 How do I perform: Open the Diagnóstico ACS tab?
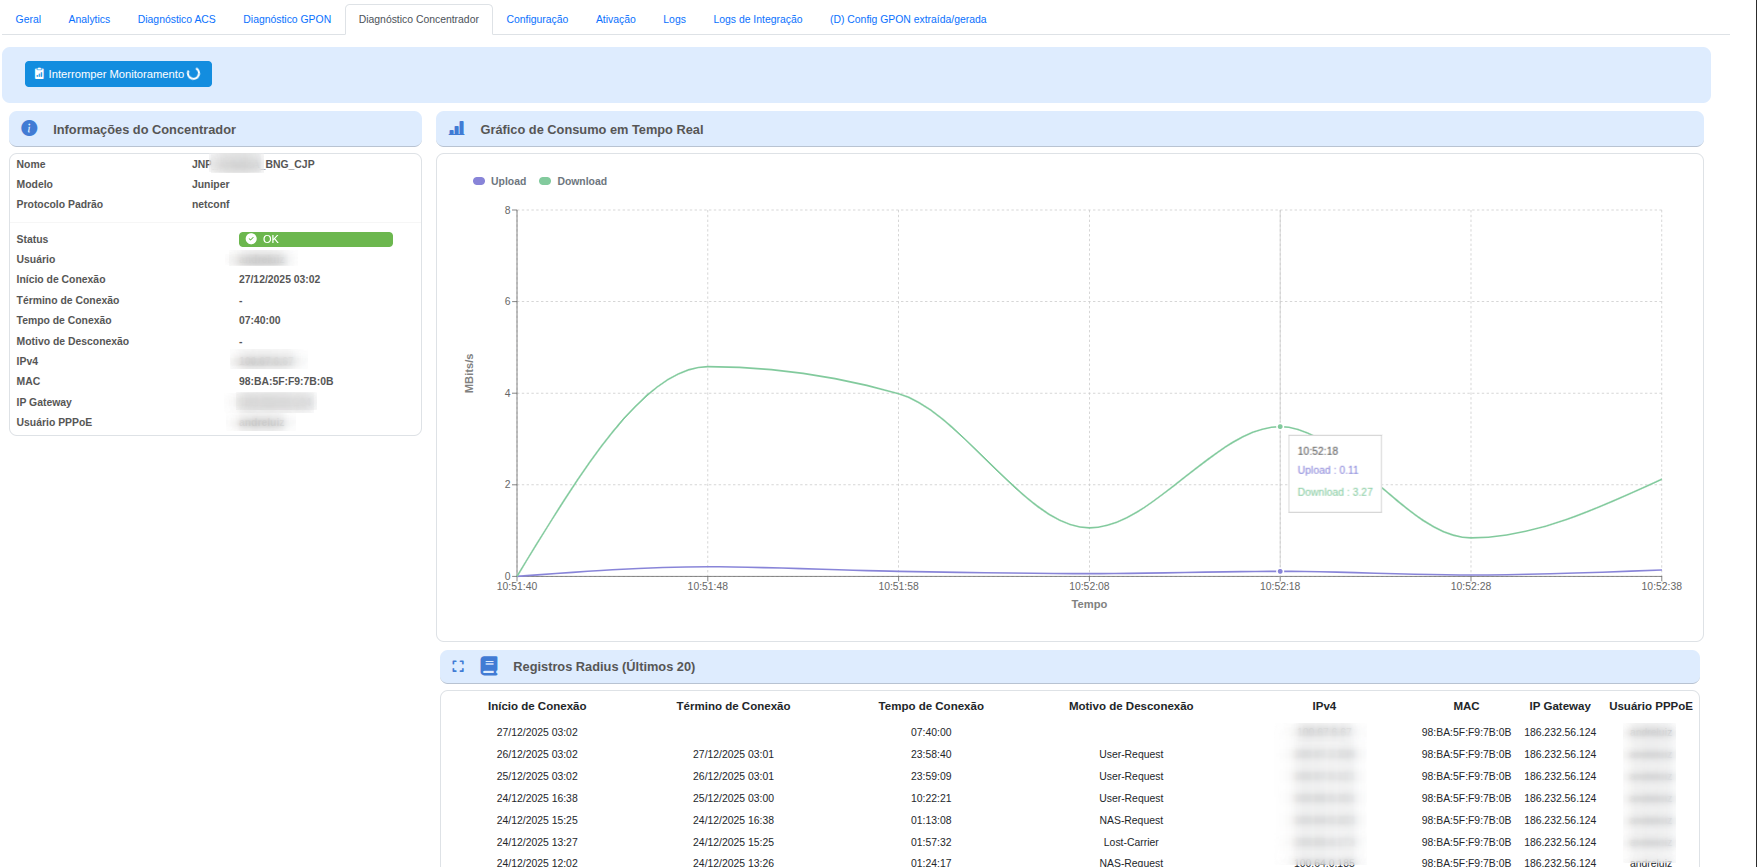click(176, 19)
